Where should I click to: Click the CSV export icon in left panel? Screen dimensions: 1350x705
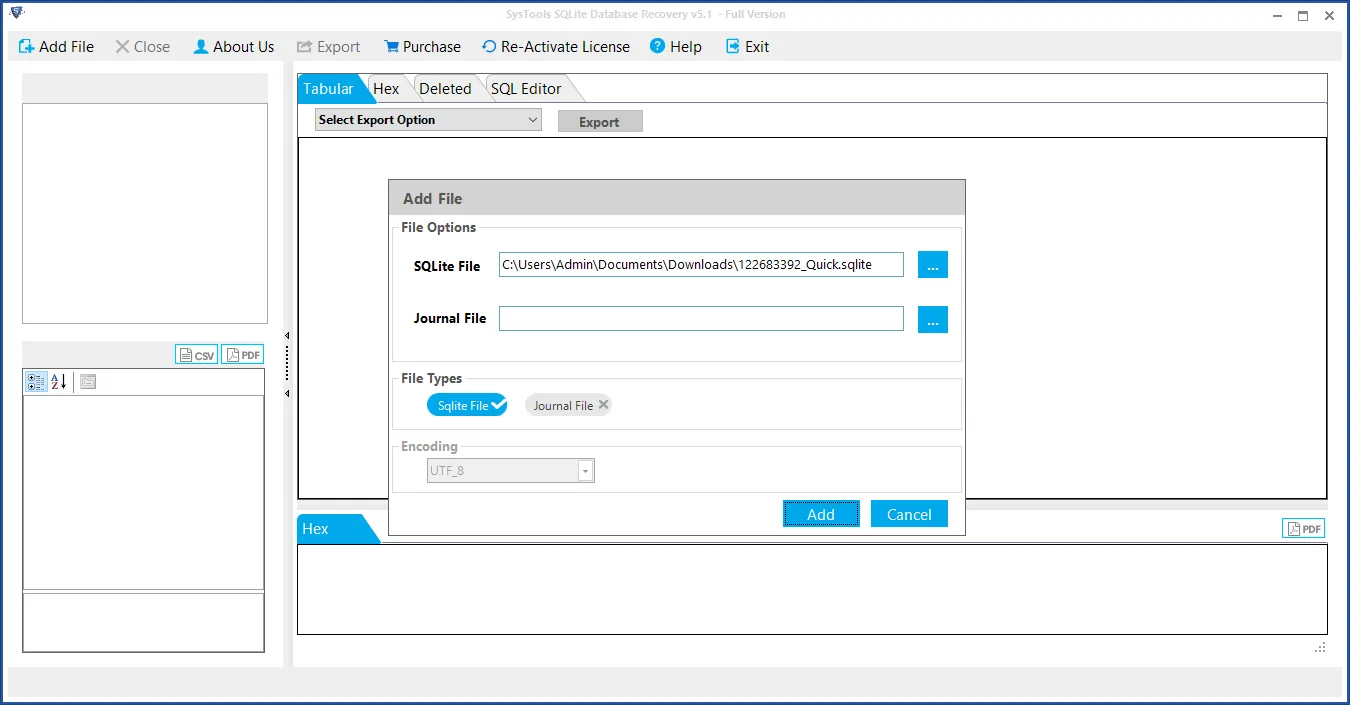197,355
